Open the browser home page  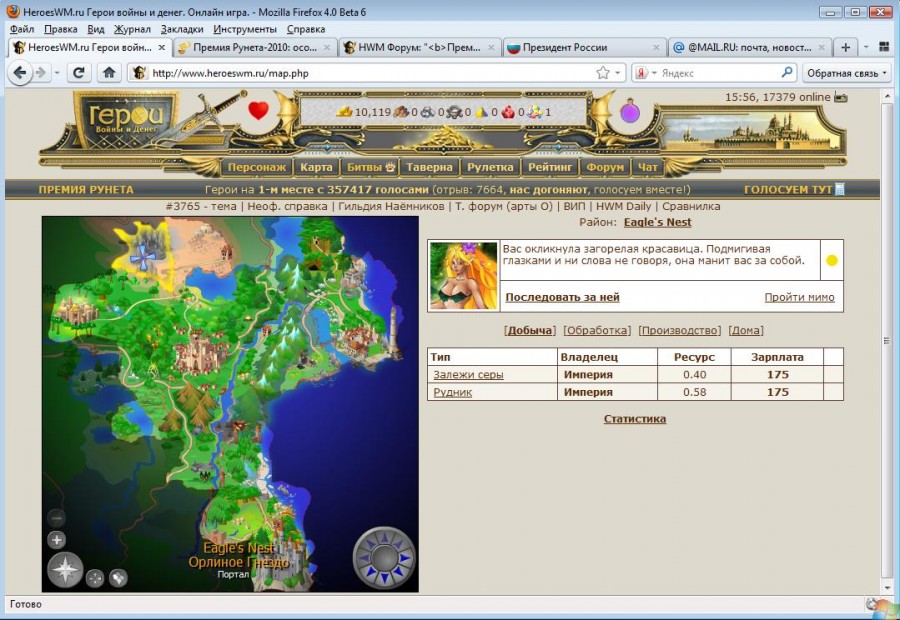point(109,73)
